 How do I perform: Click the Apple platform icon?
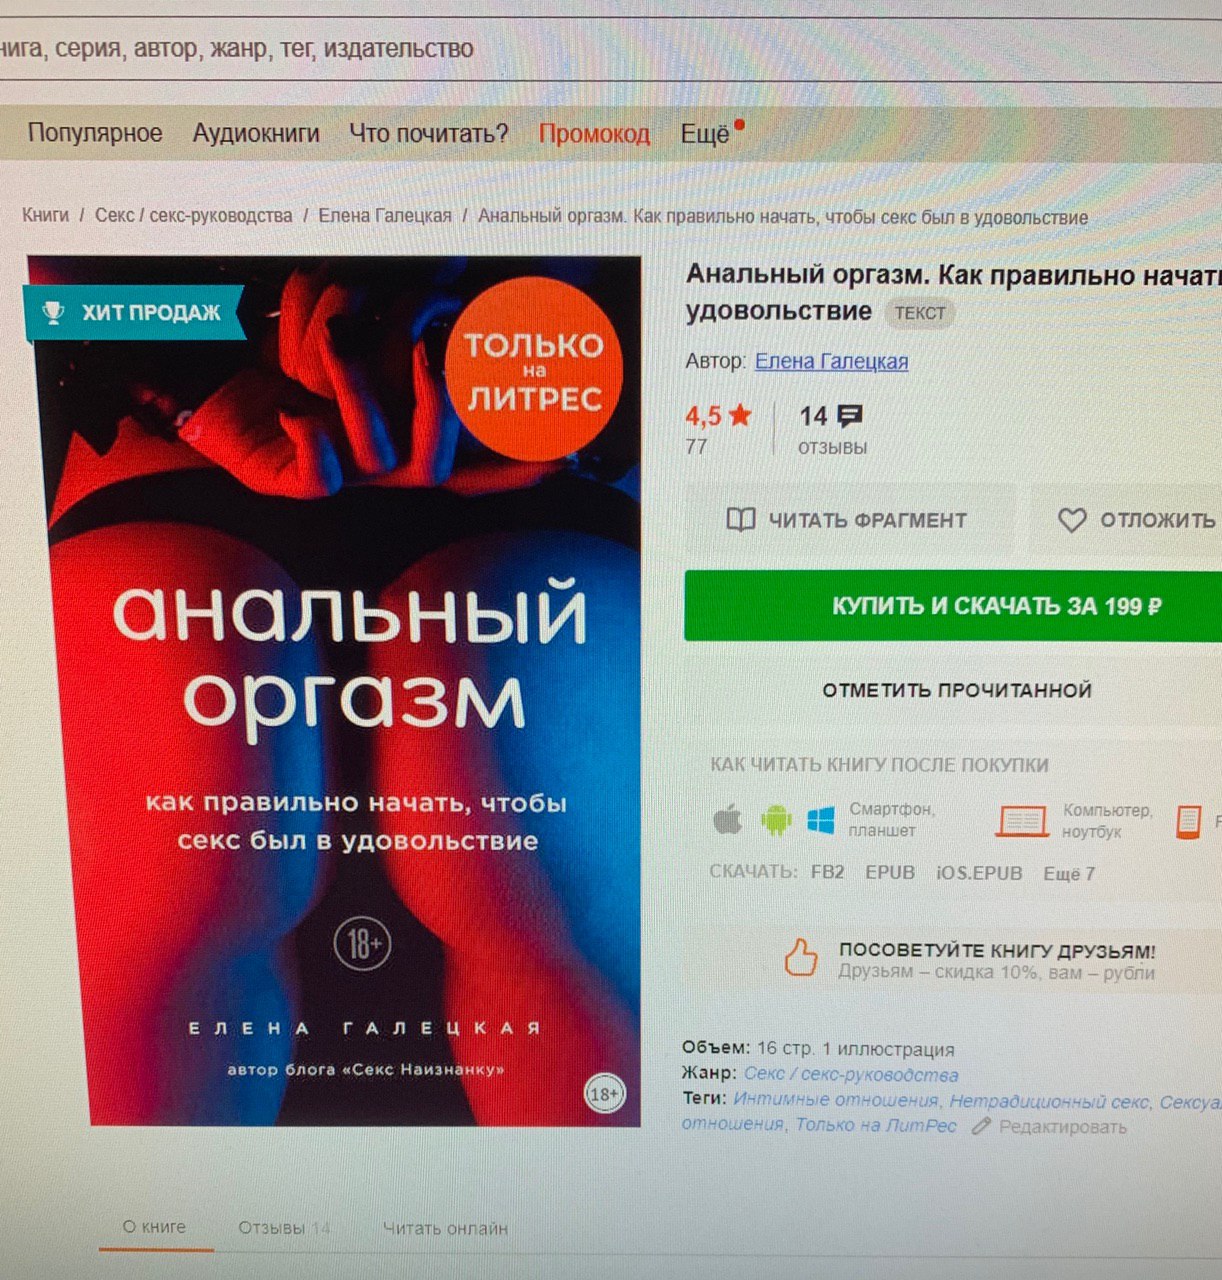(728, 820)
